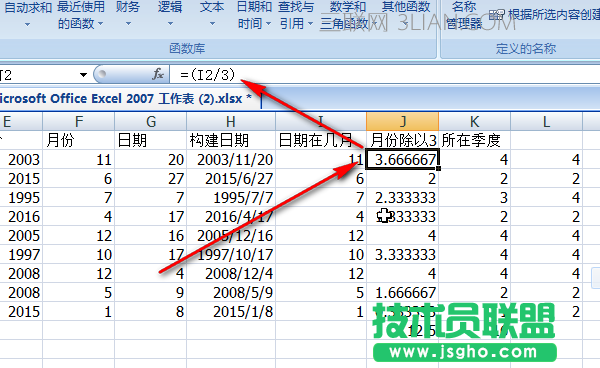The height and width of the screenshot is (368, 600).
Task: Select the cell with date 2008/12/4
Action: click(231, 274)
